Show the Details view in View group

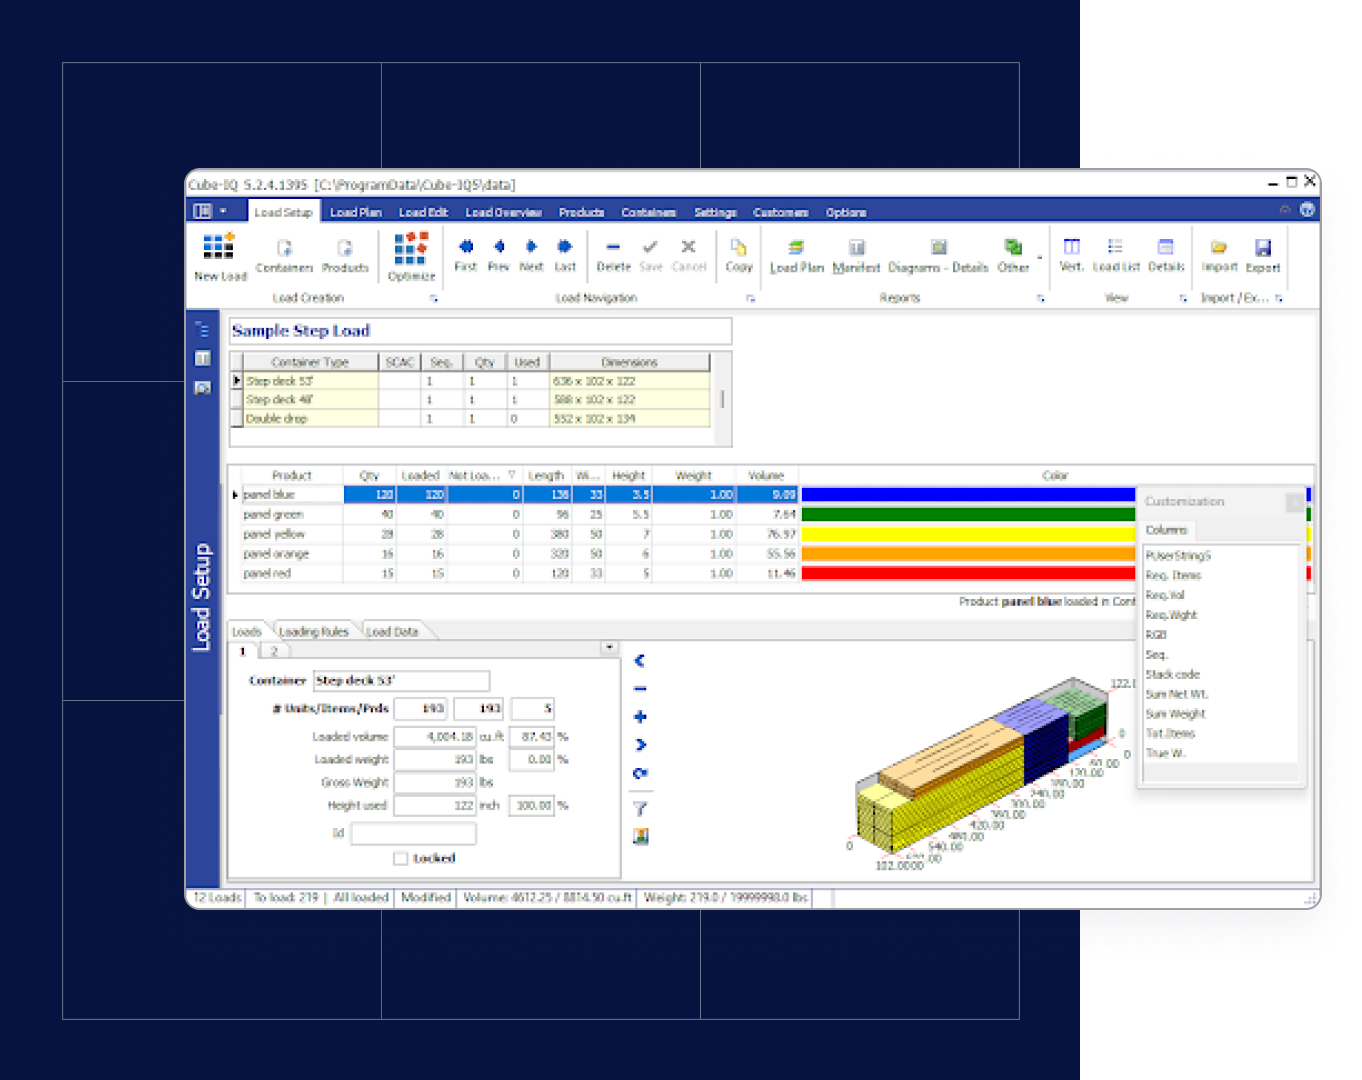tap(1166, 255)
